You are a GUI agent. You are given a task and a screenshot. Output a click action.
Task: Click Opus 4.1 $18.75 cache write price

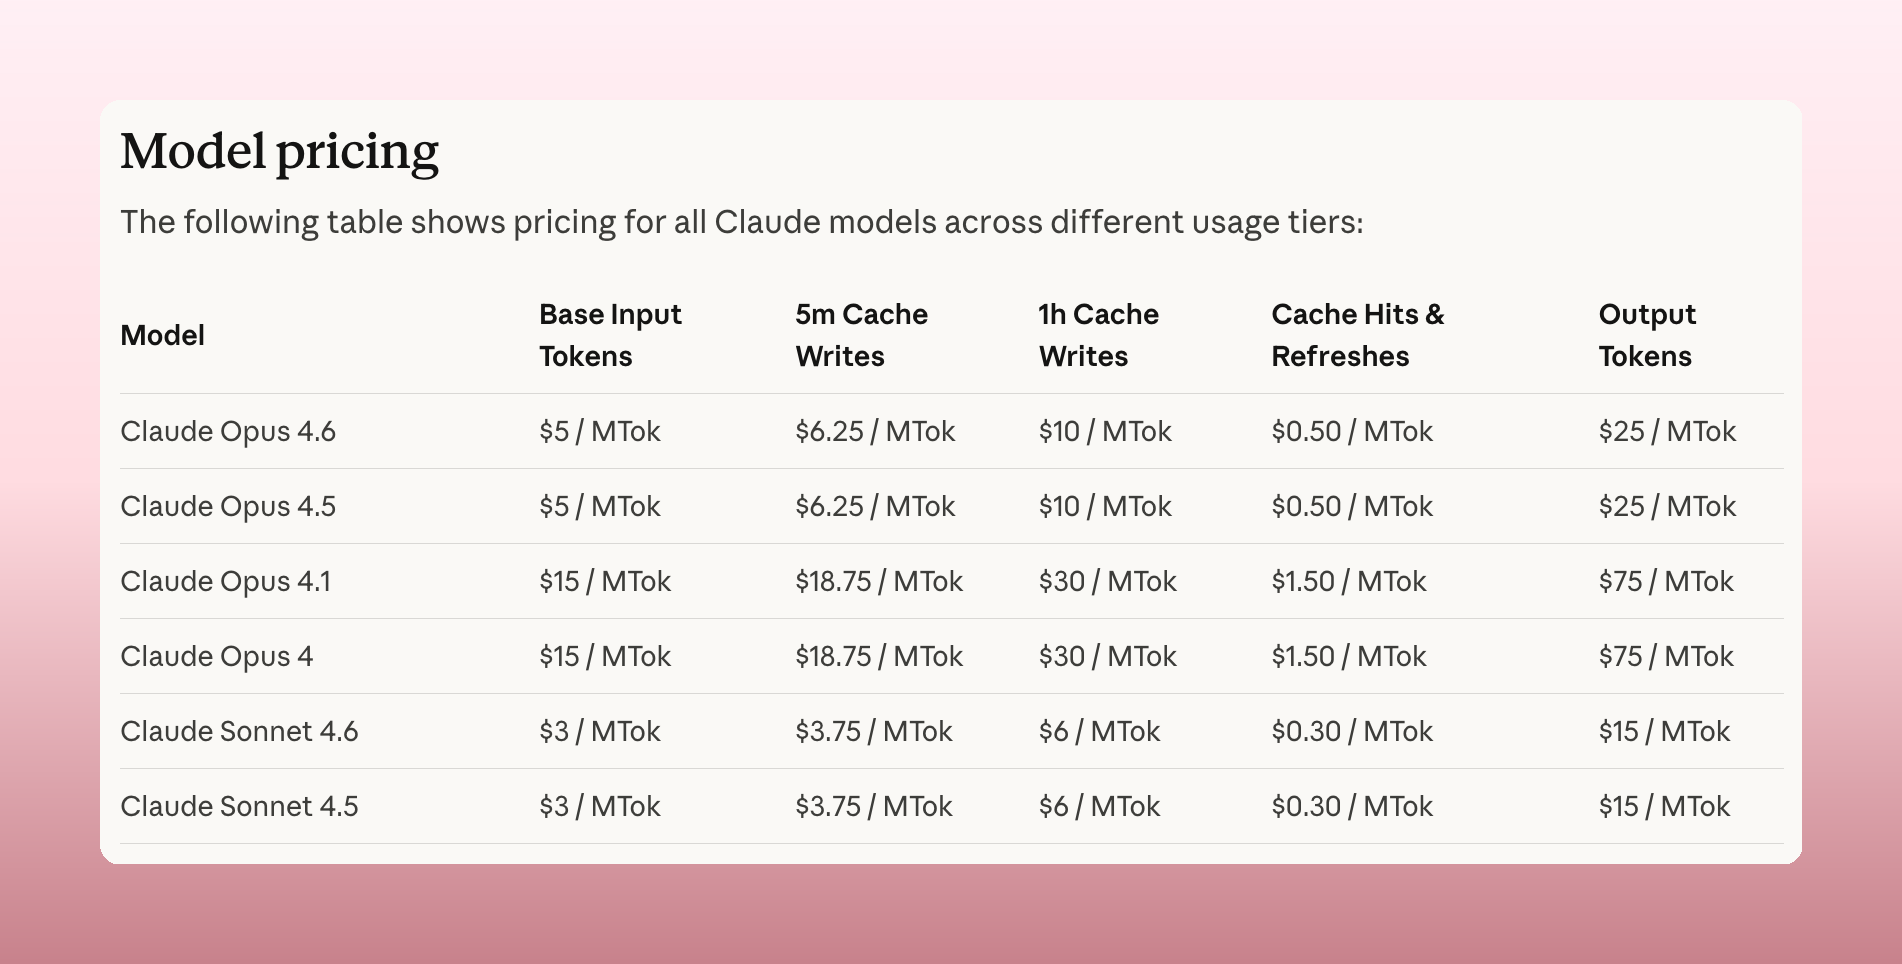[878, 581]
